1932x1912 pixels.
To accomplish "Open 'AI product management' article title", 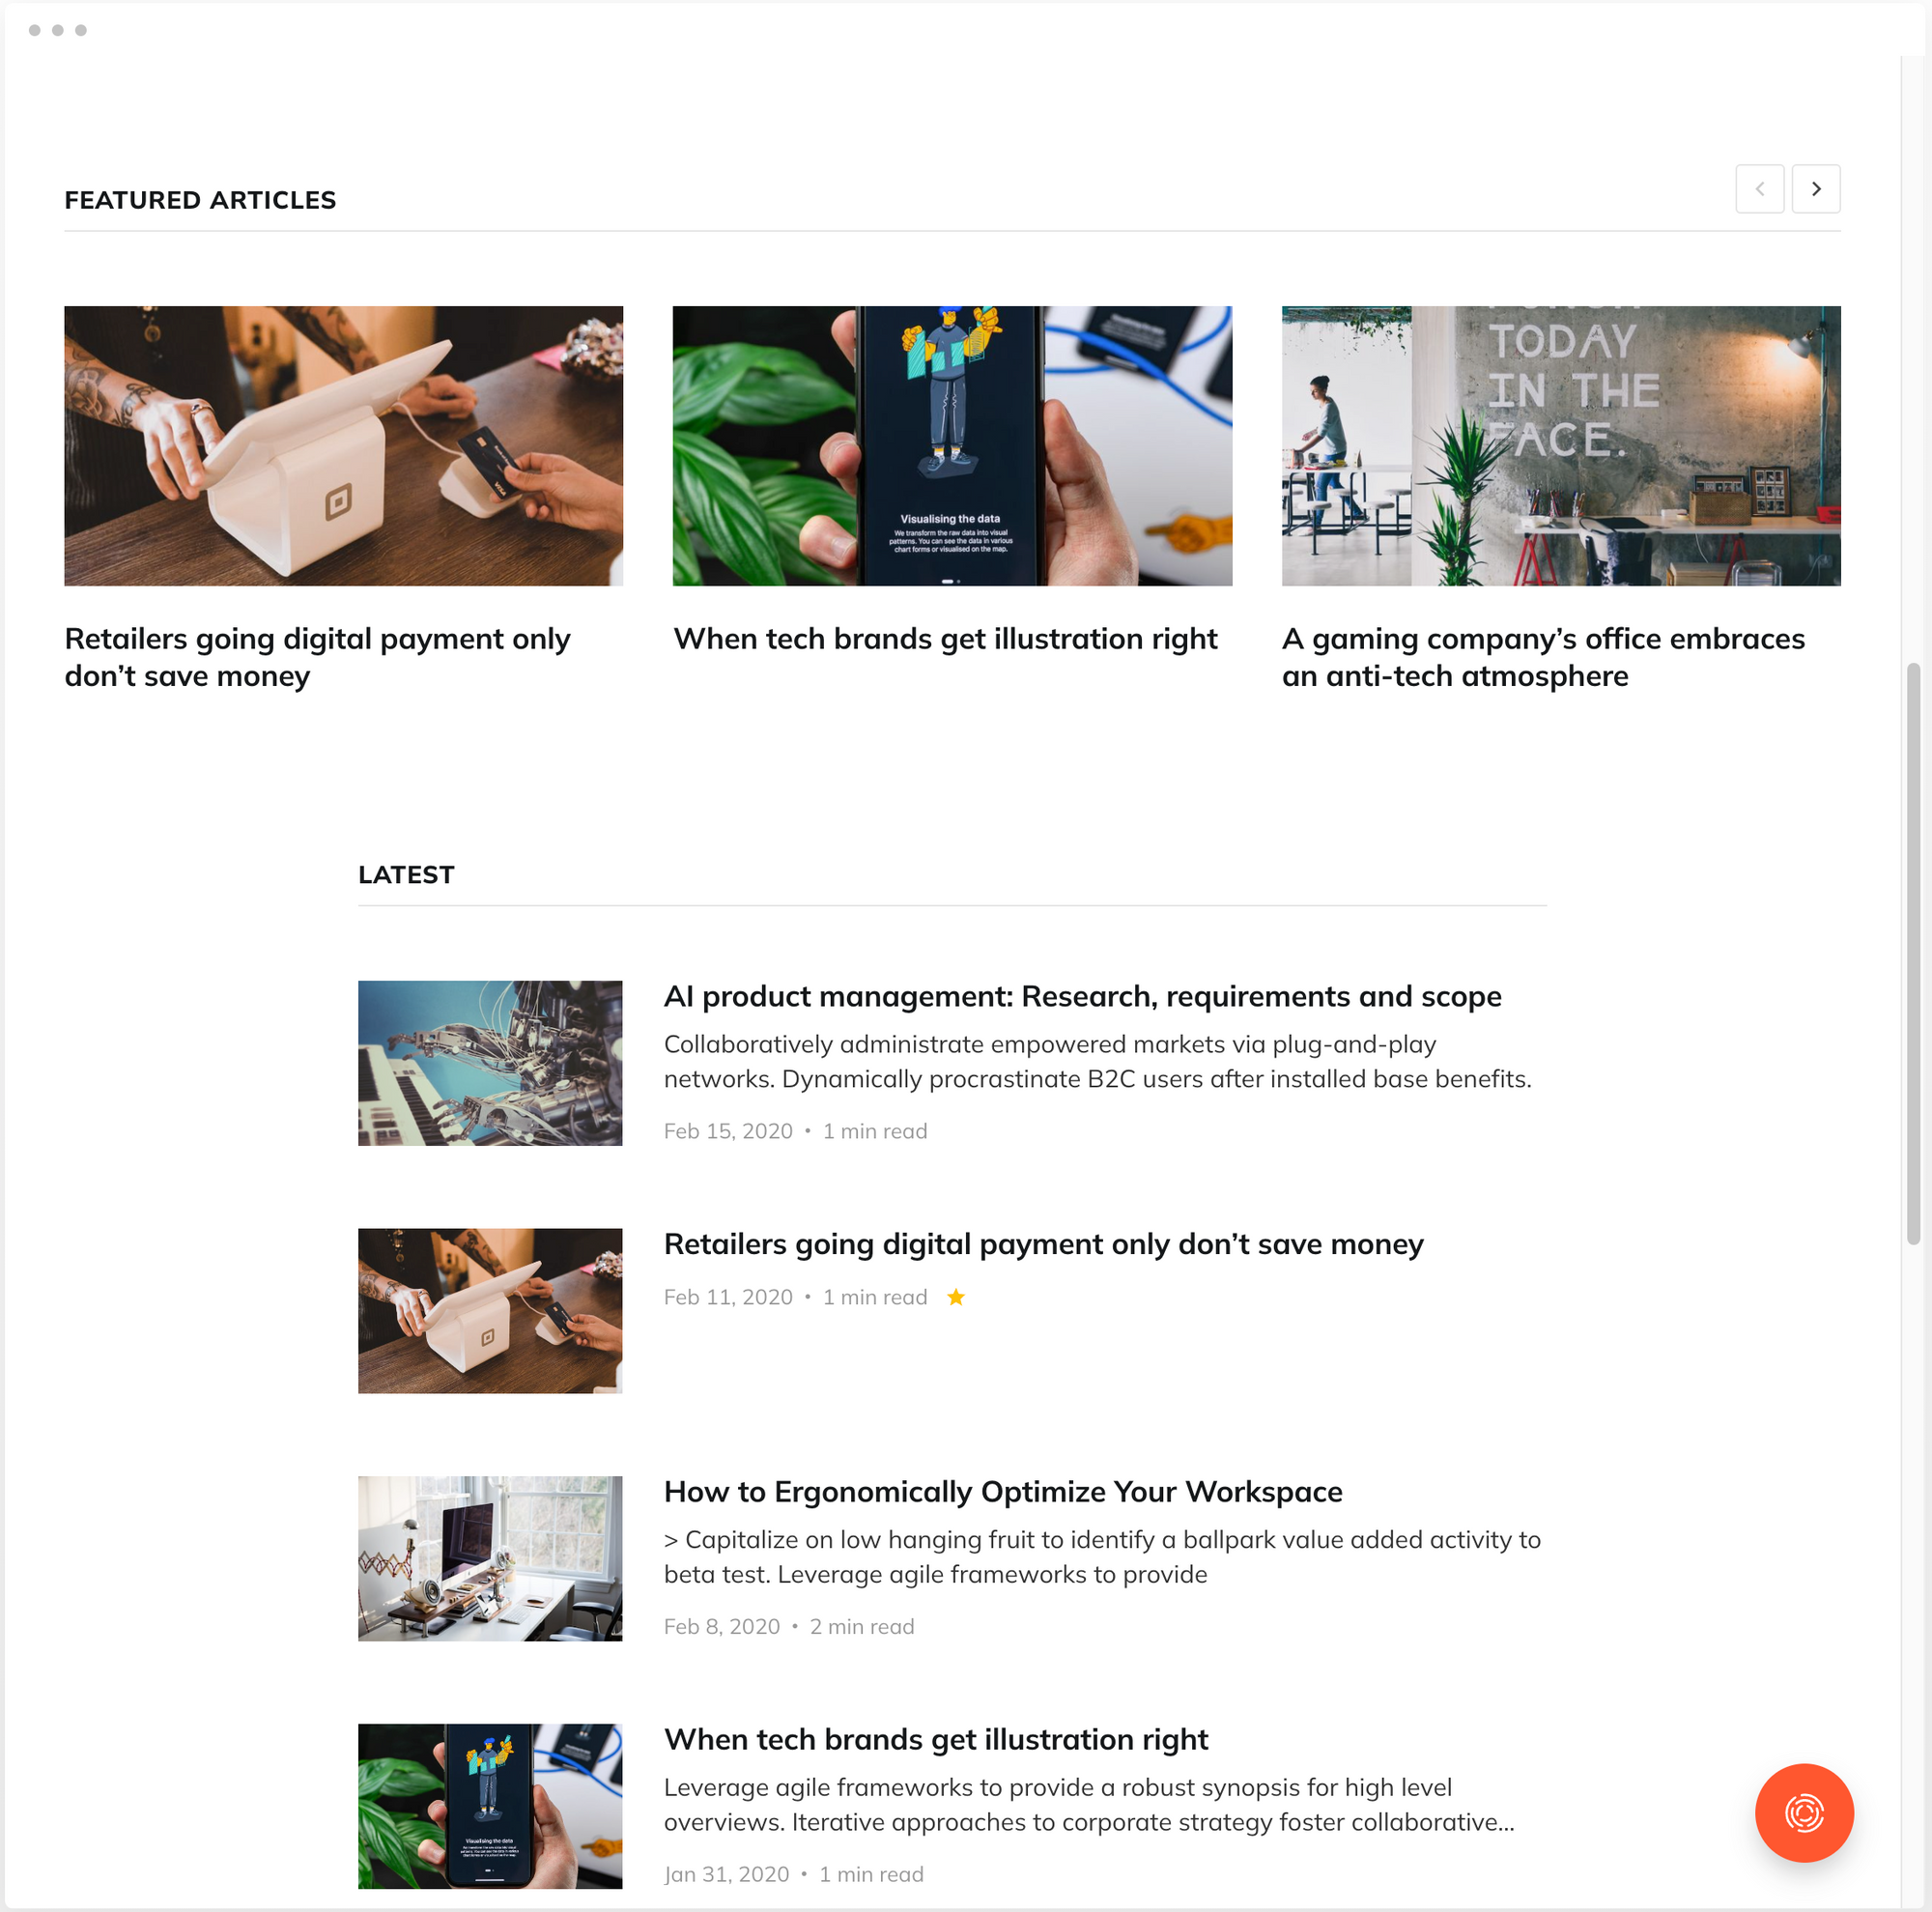I will [x=1082, y=996].
